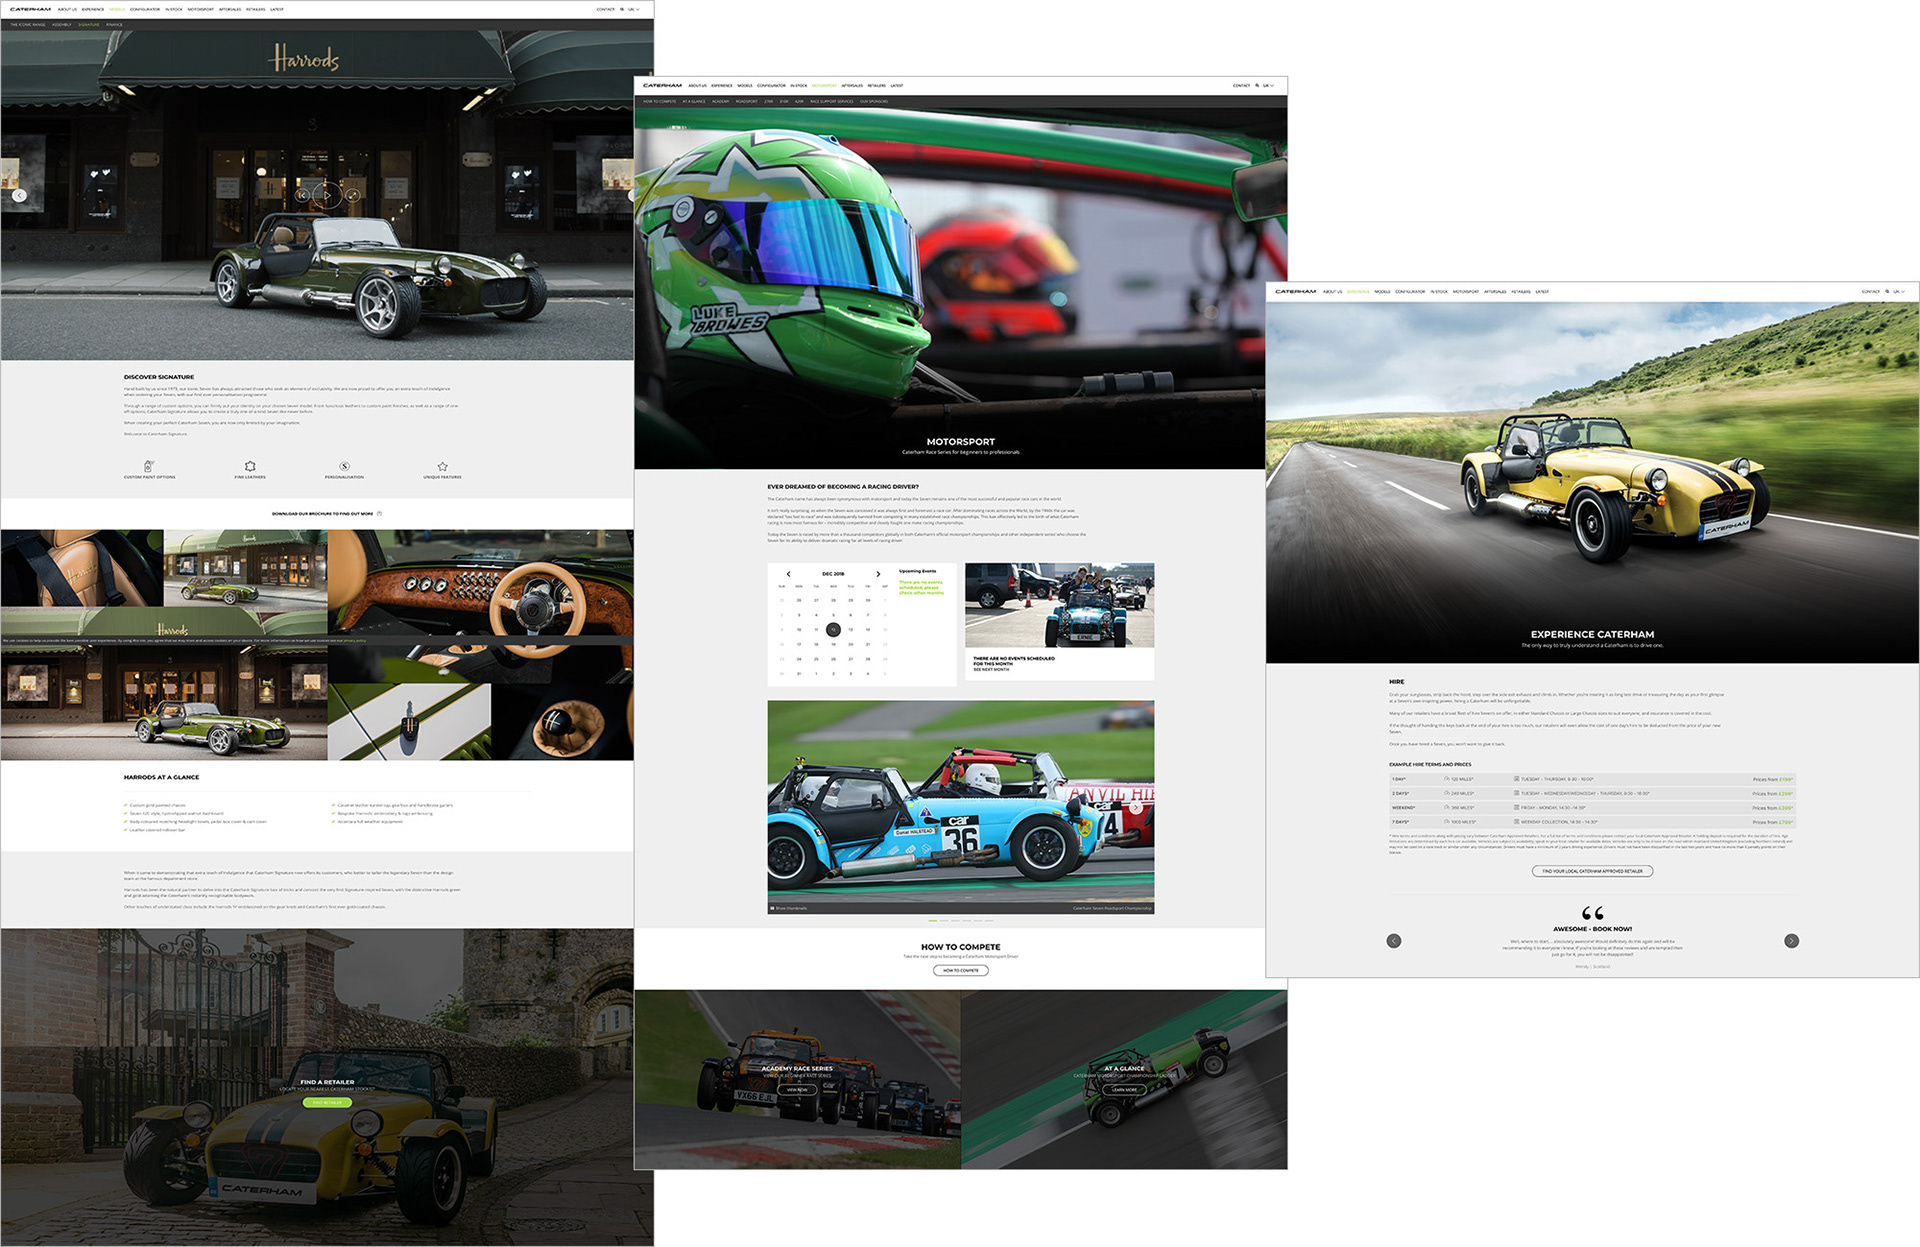This screenshot has height=1247, width=1920.
Task: Click Caterham logo on Experience page
Action: pyautogui.click(x=1295, y=292)
